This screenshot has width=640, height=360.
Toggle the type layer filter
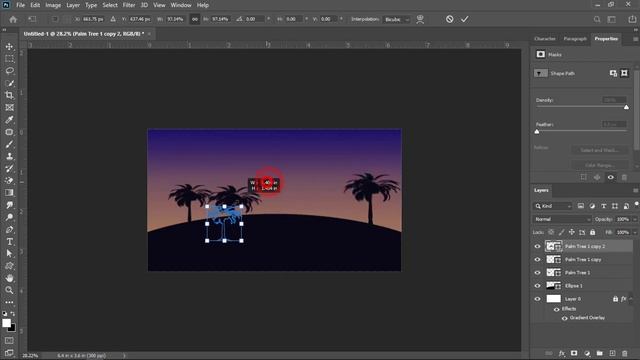point(603,206)
